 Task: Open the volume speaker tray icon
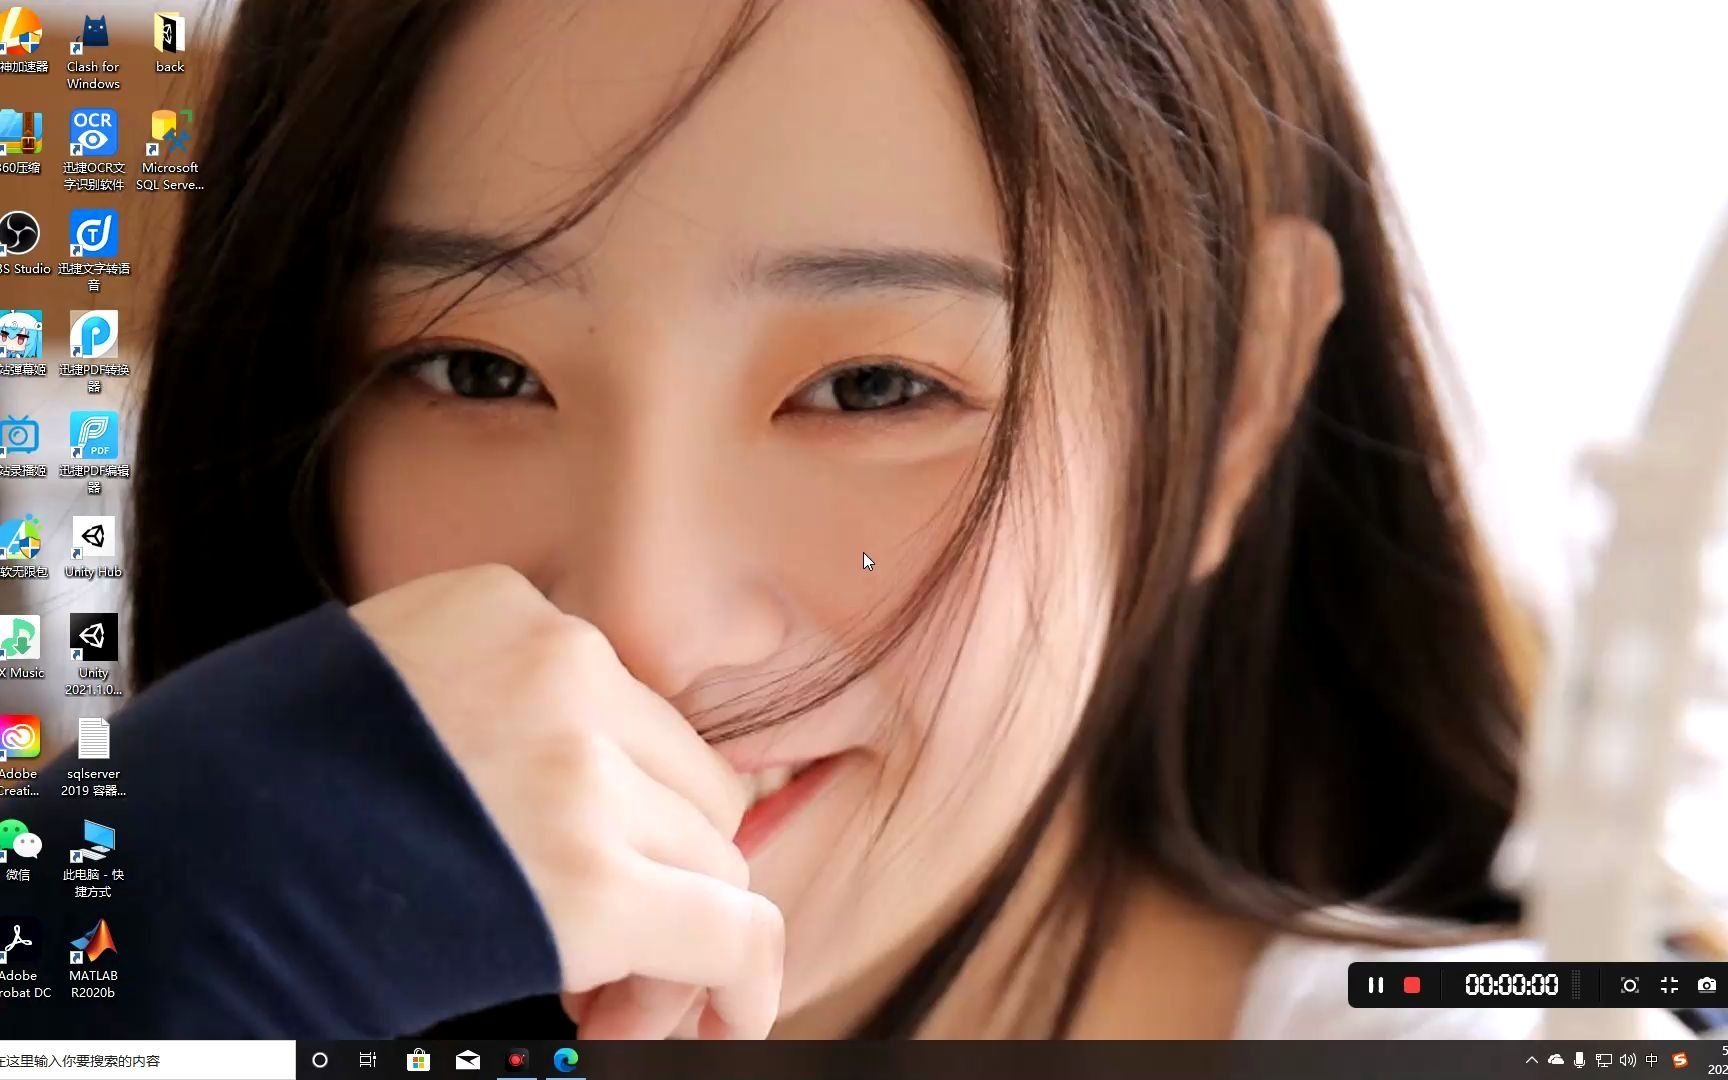coord(1628,1060)
